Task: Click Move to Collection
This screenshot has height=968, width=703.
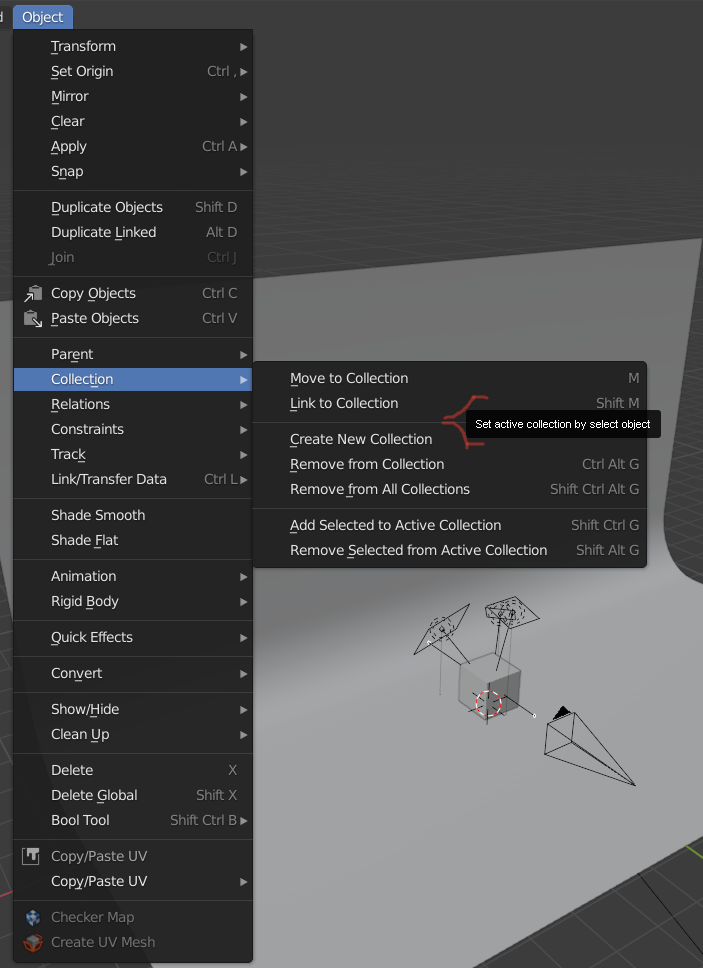Action: pos(450,378)
